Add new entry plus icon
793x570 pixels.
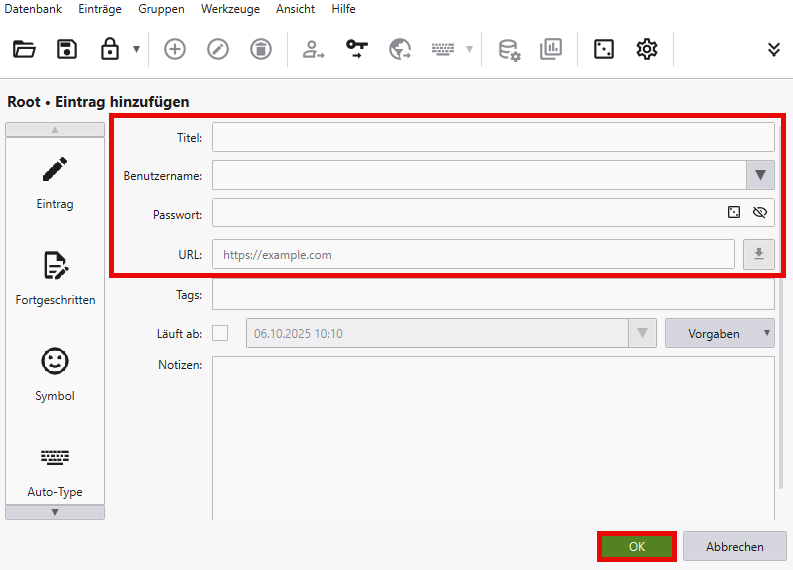pyautogui.click(x=175, y=49)
